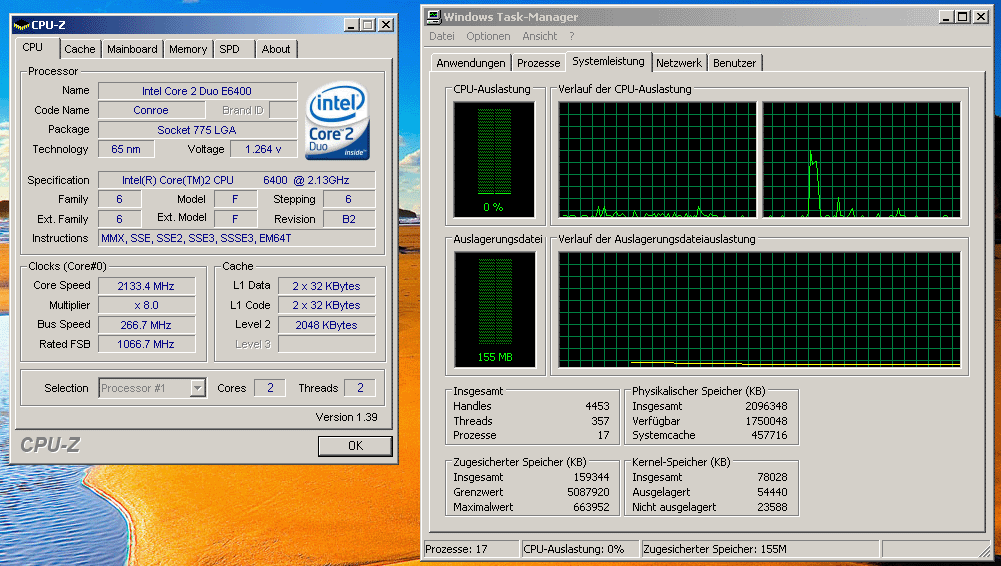Click the second CPU core history graph

coord(861,160)
